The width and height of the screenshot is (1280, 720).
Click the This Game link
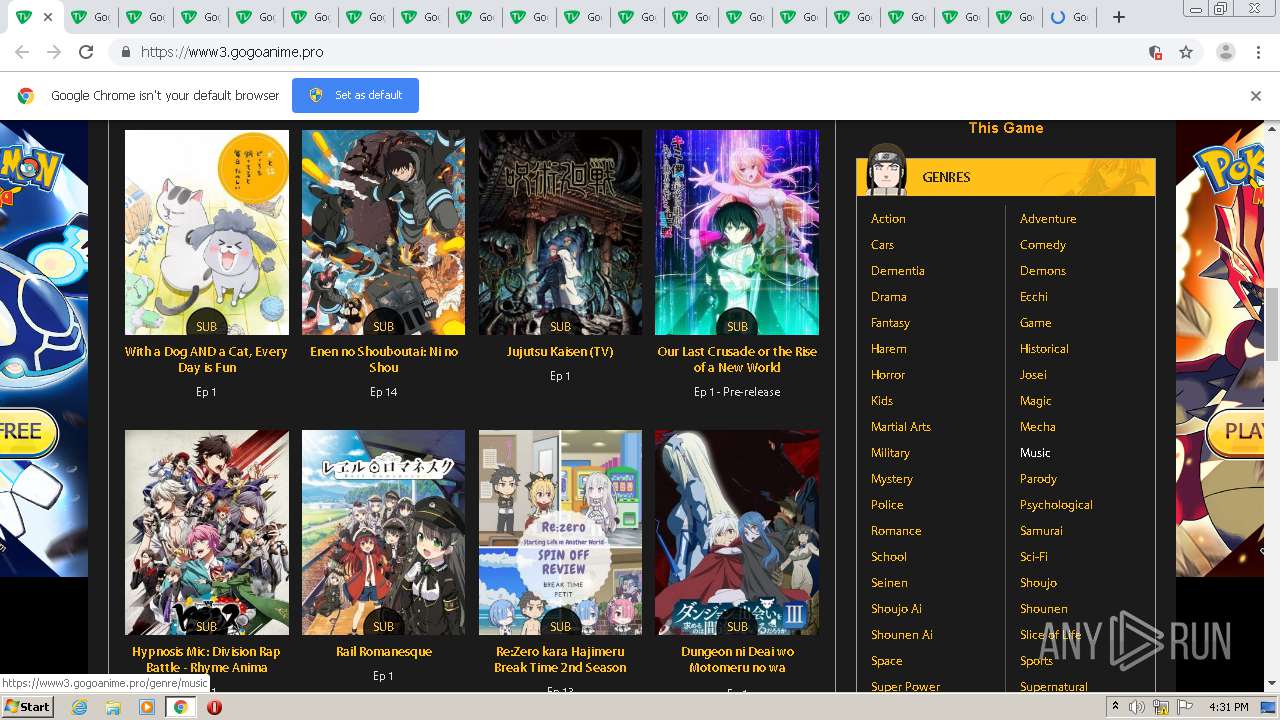(1006, 128)
